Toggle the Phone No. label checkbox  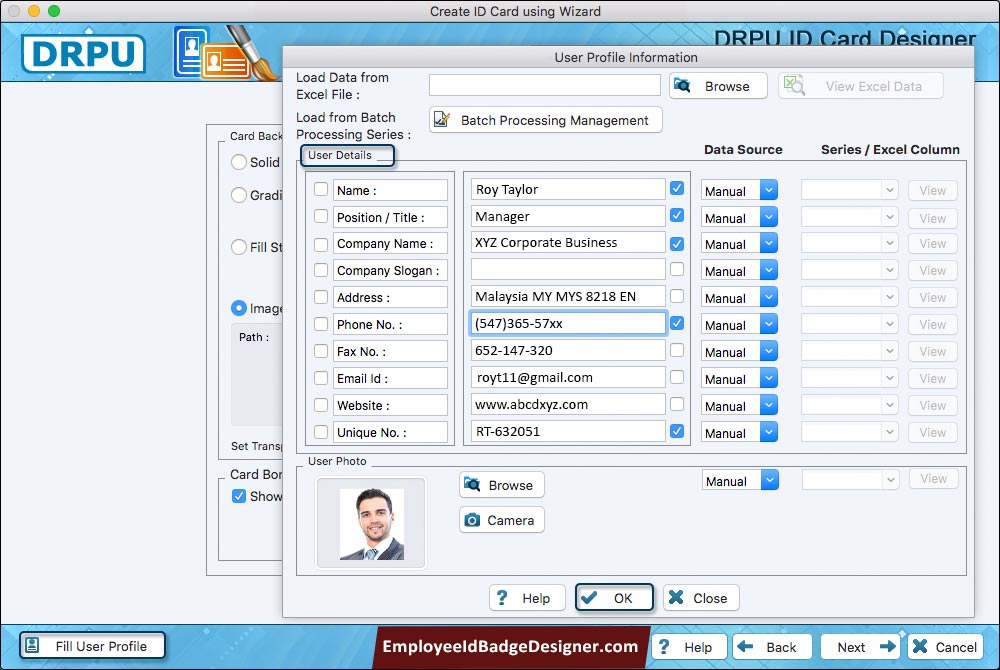321,324
